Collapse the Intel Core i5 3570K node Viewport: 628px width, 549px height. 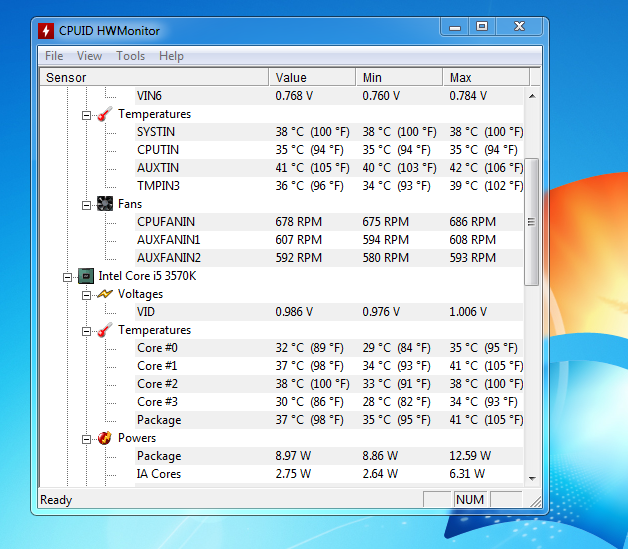[x=67, y=278]
